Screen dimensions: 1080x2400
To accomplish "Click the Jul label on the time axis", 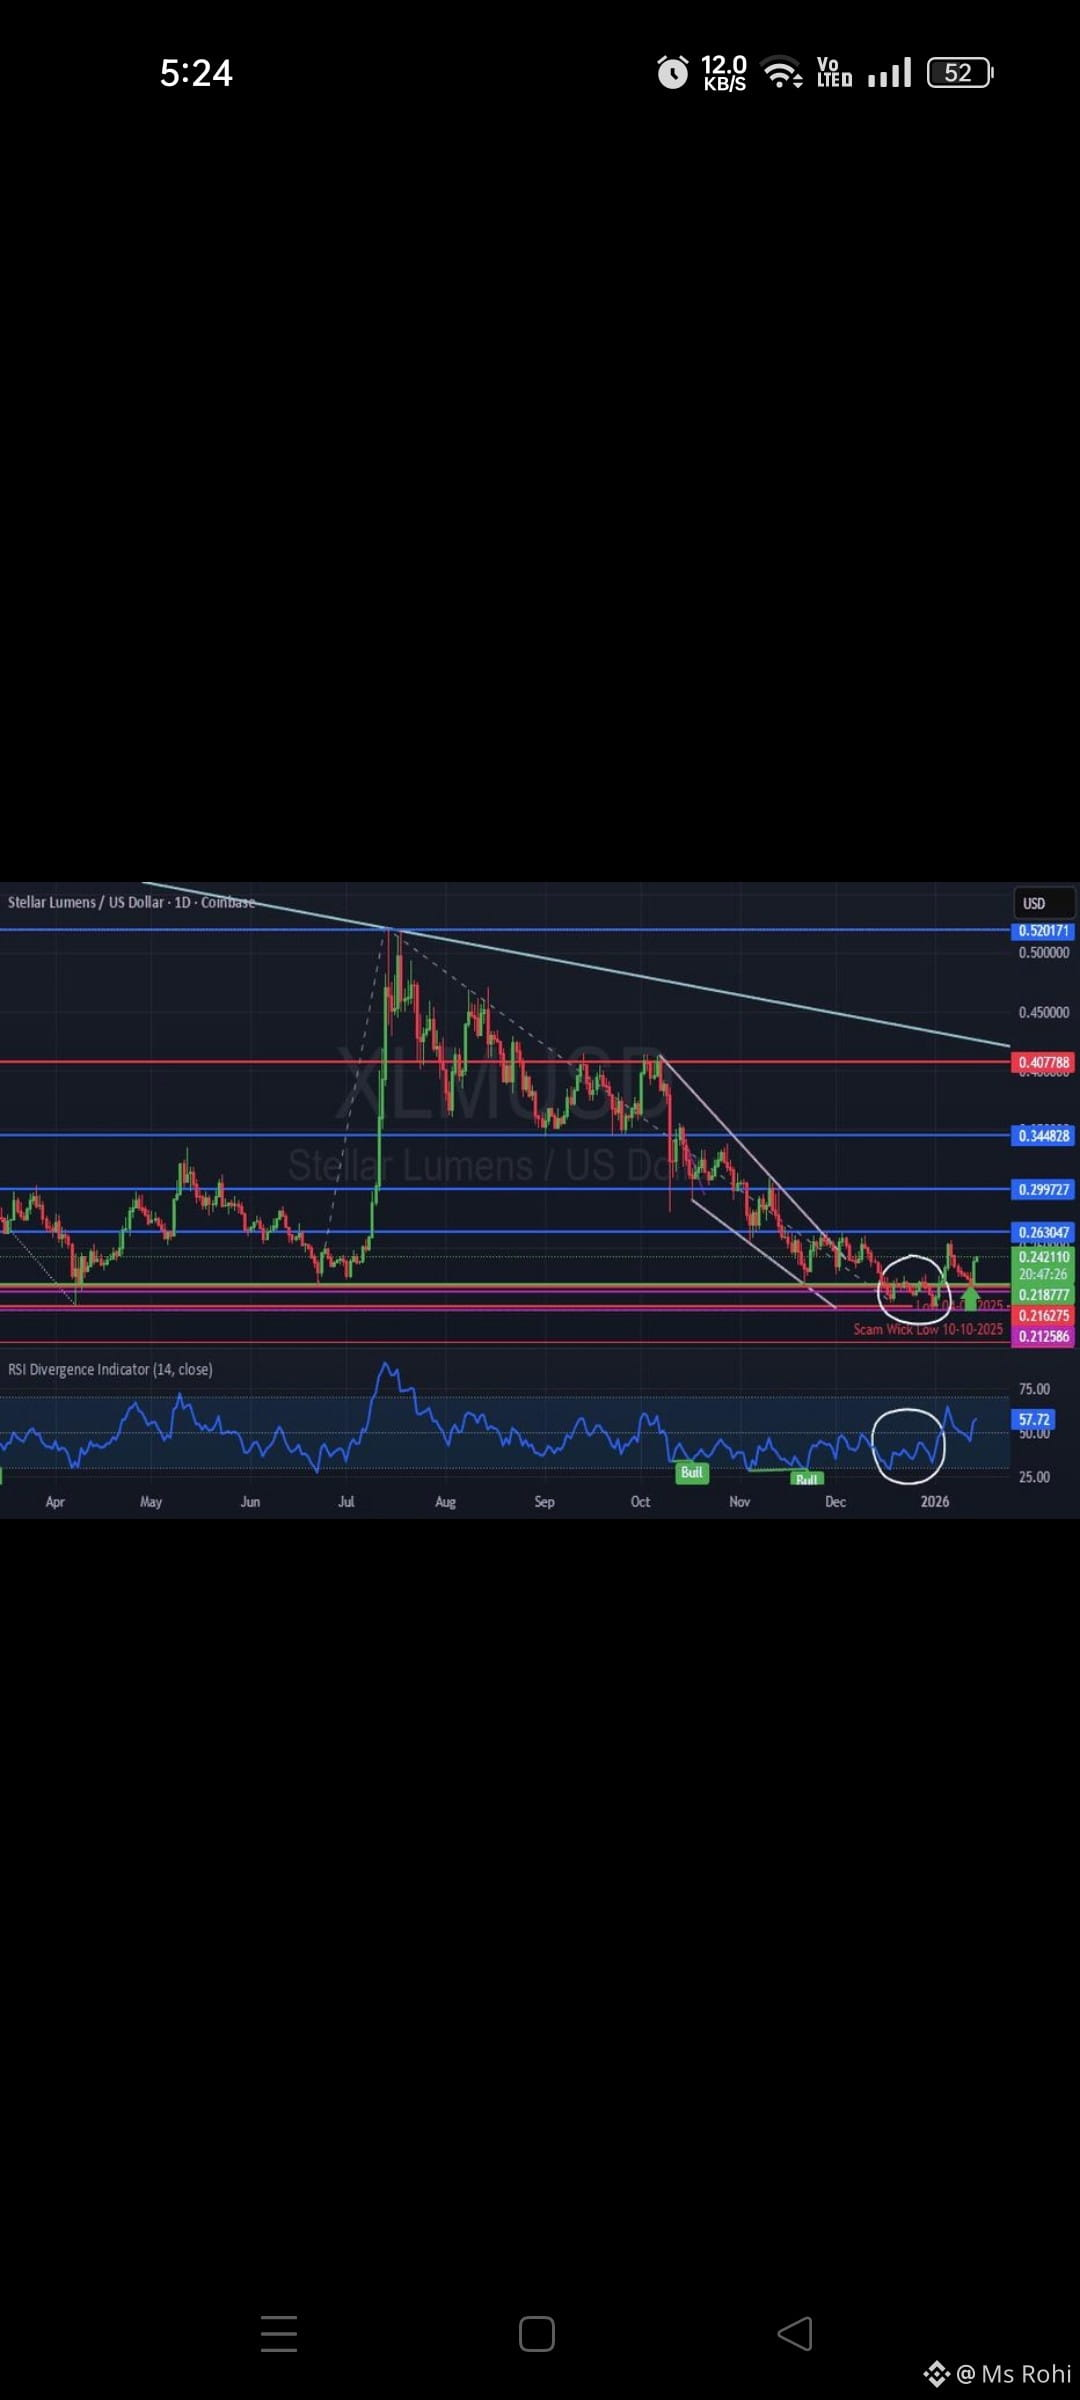I will click(346, 1502).
